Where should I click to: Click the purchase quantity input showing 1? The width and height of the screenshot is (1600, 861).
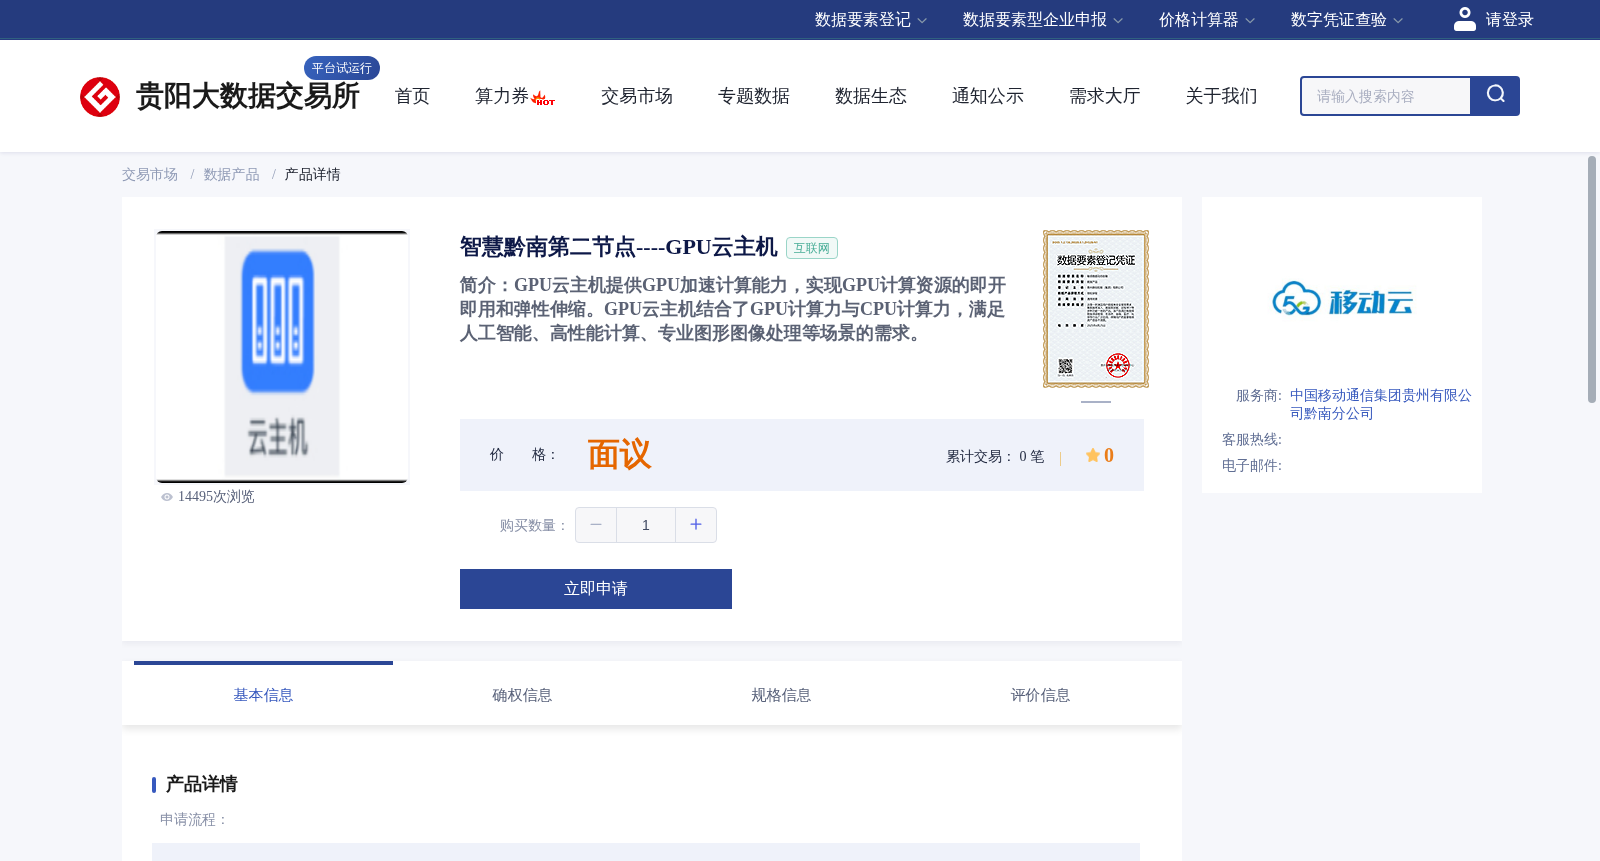pos(646,525)
